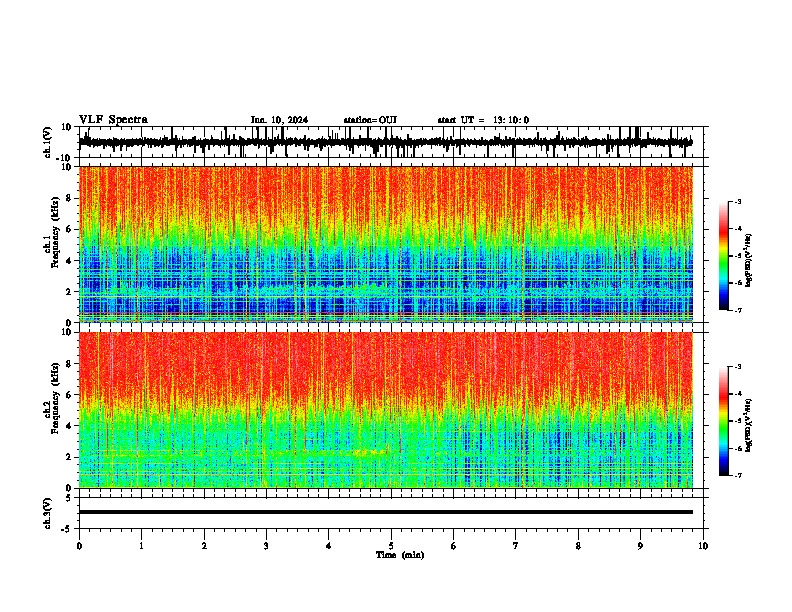Click the "-7" label on ch.1 color scale
The image size is (792, 612).
coord(738,310)
